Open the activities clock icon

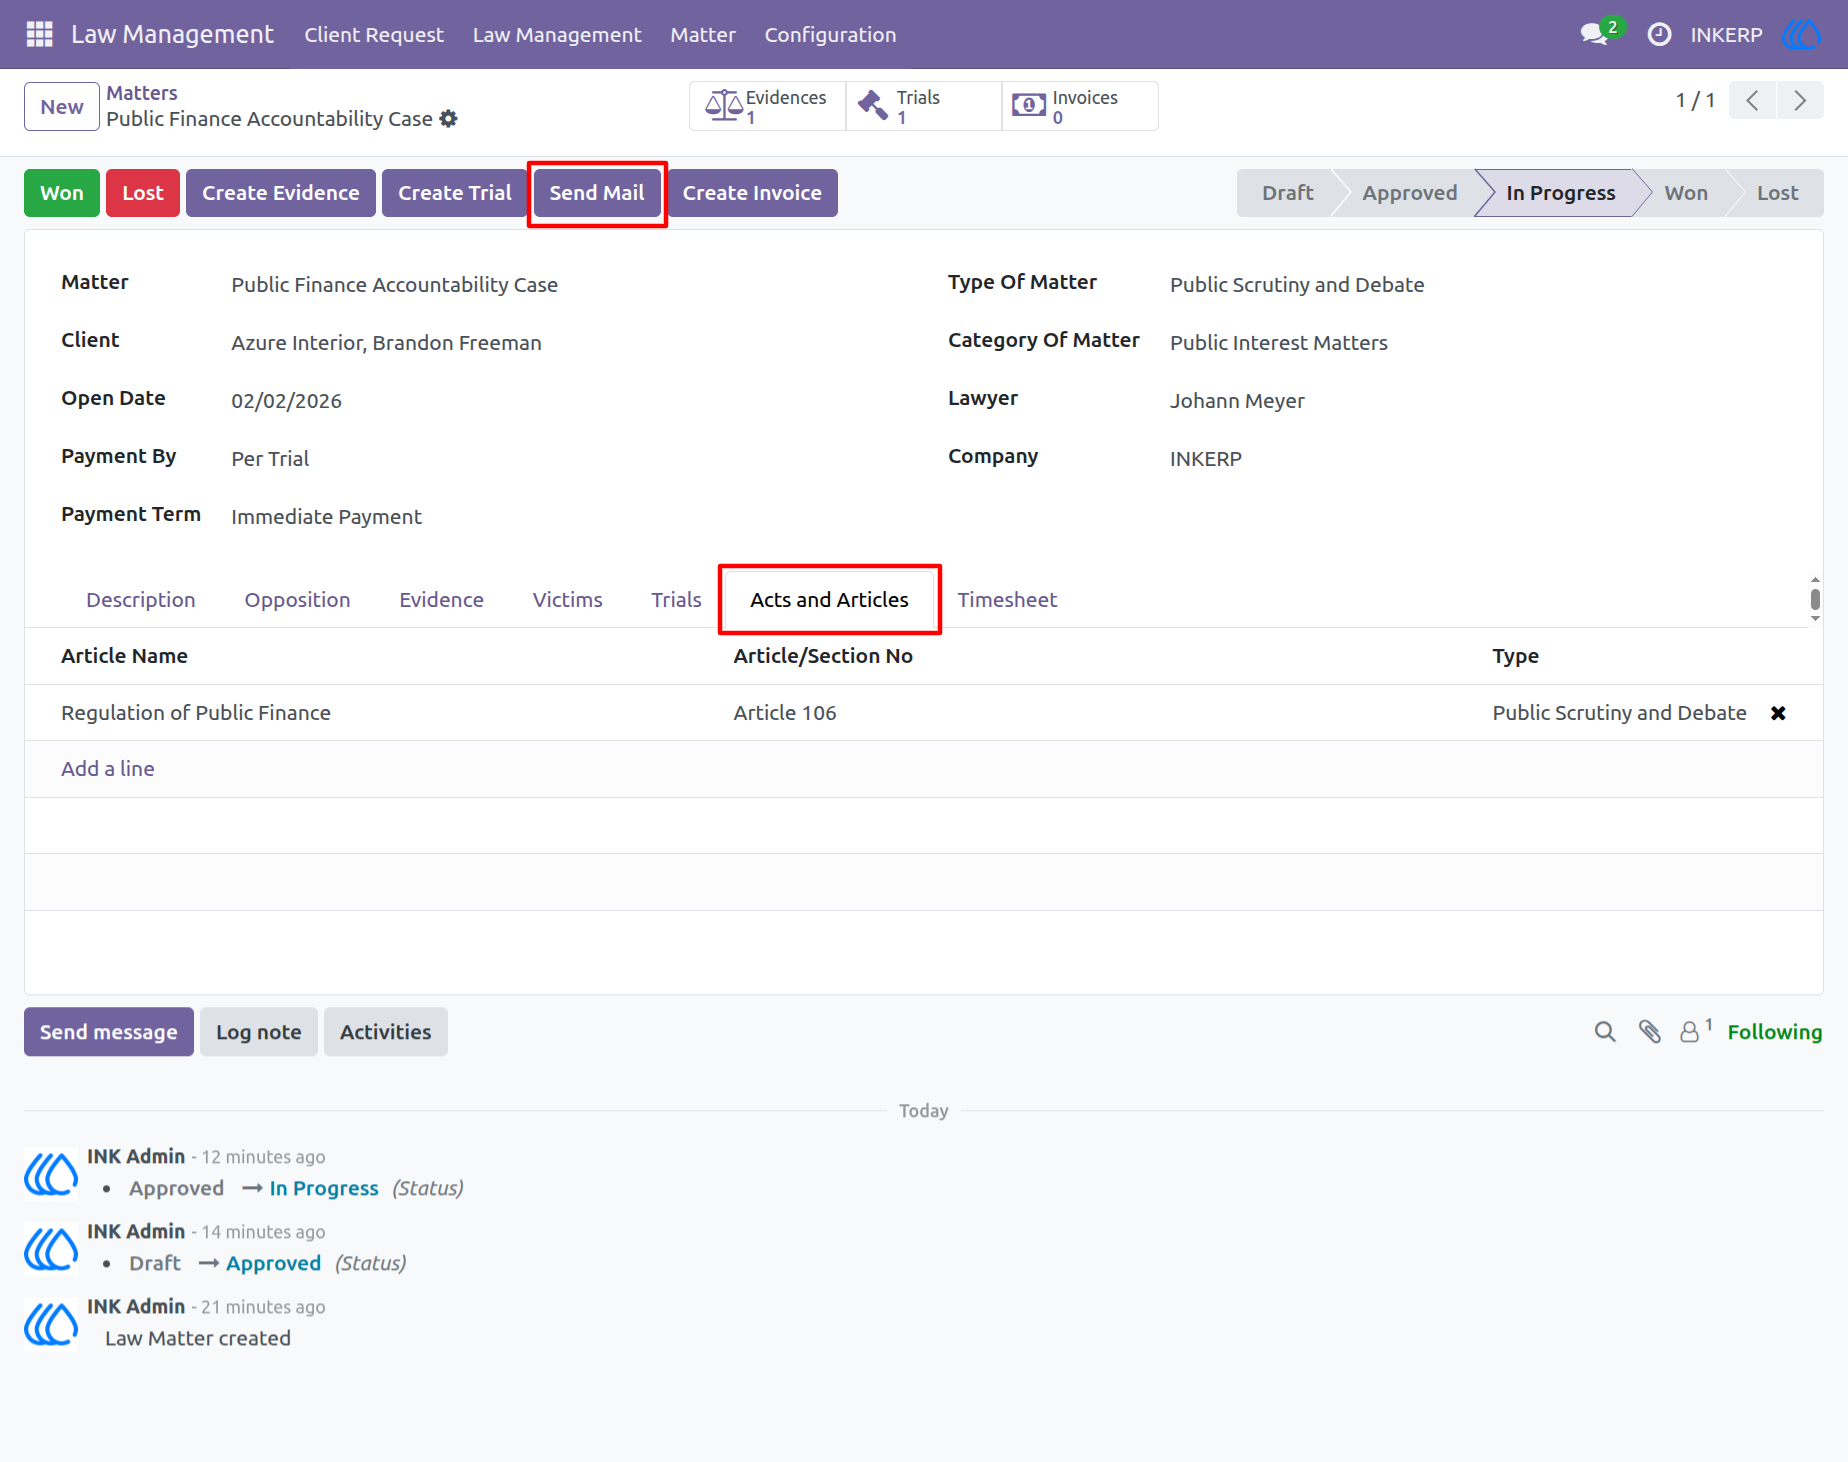click(1659, 34)
